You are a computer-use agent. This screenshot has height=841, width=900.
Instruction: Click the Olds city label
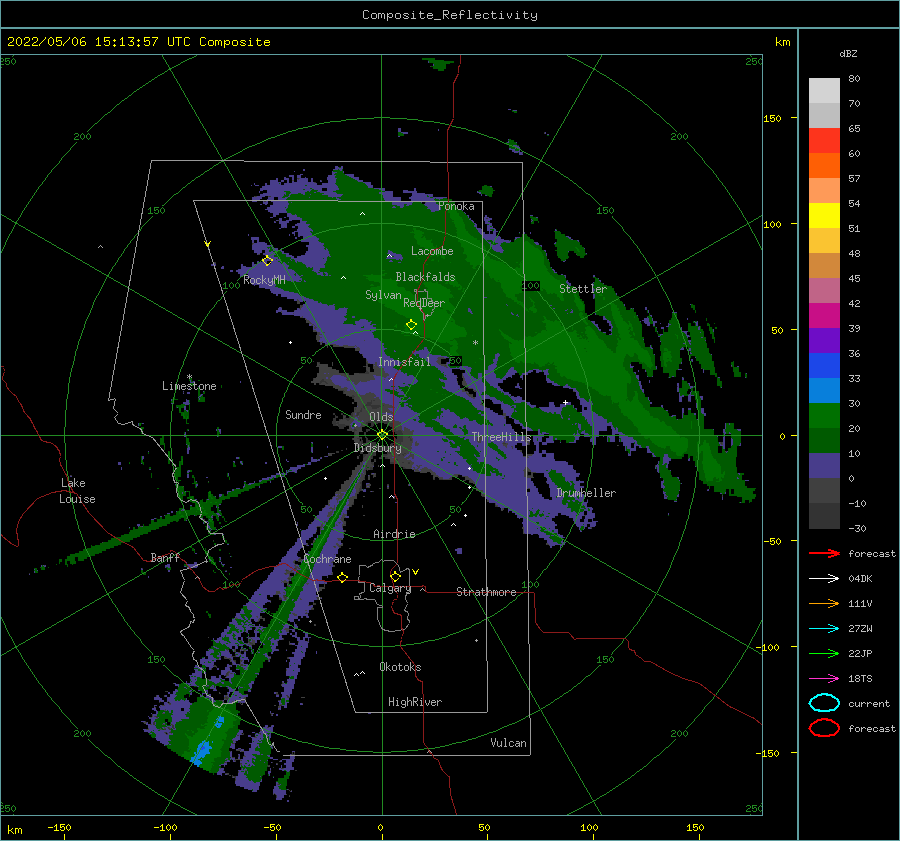(381, 417)
